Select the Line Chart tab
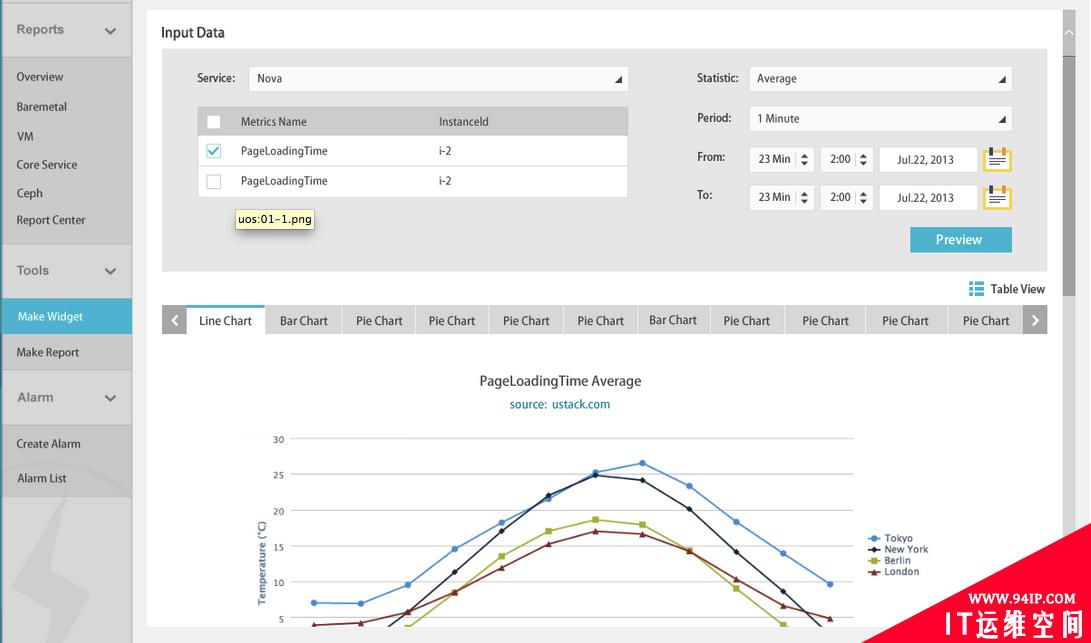The width and height of the screenshot is (1091, 643). pos(225,320)
